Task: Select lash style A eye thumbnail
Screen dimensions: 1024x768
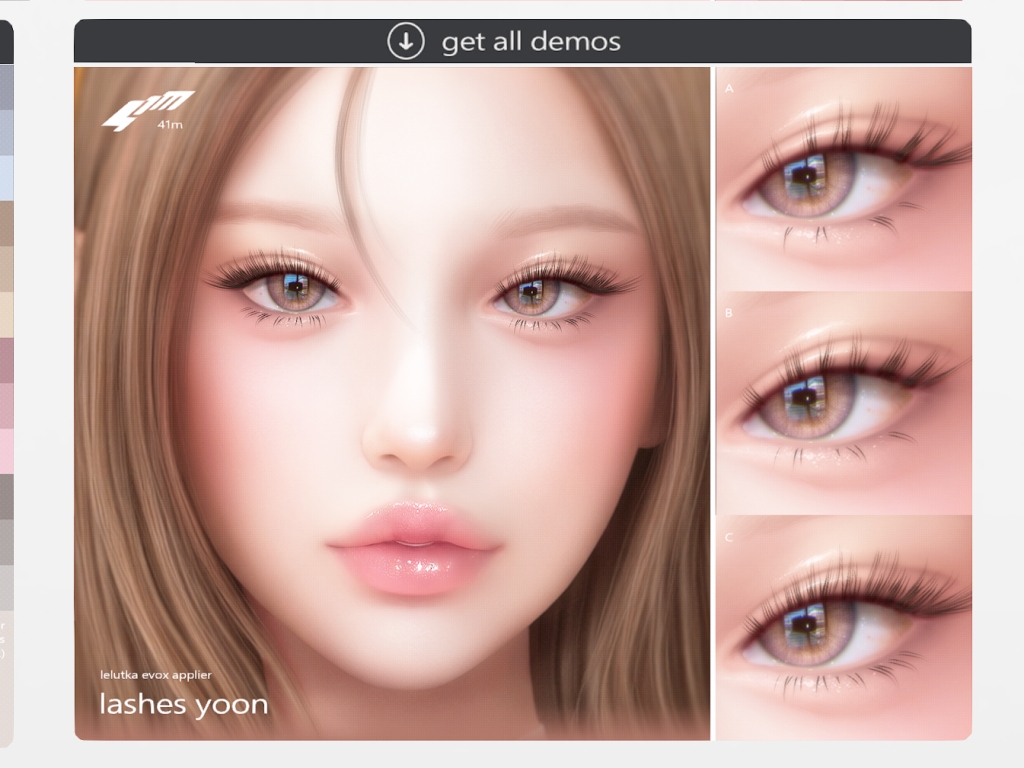Action: (843, 178)
